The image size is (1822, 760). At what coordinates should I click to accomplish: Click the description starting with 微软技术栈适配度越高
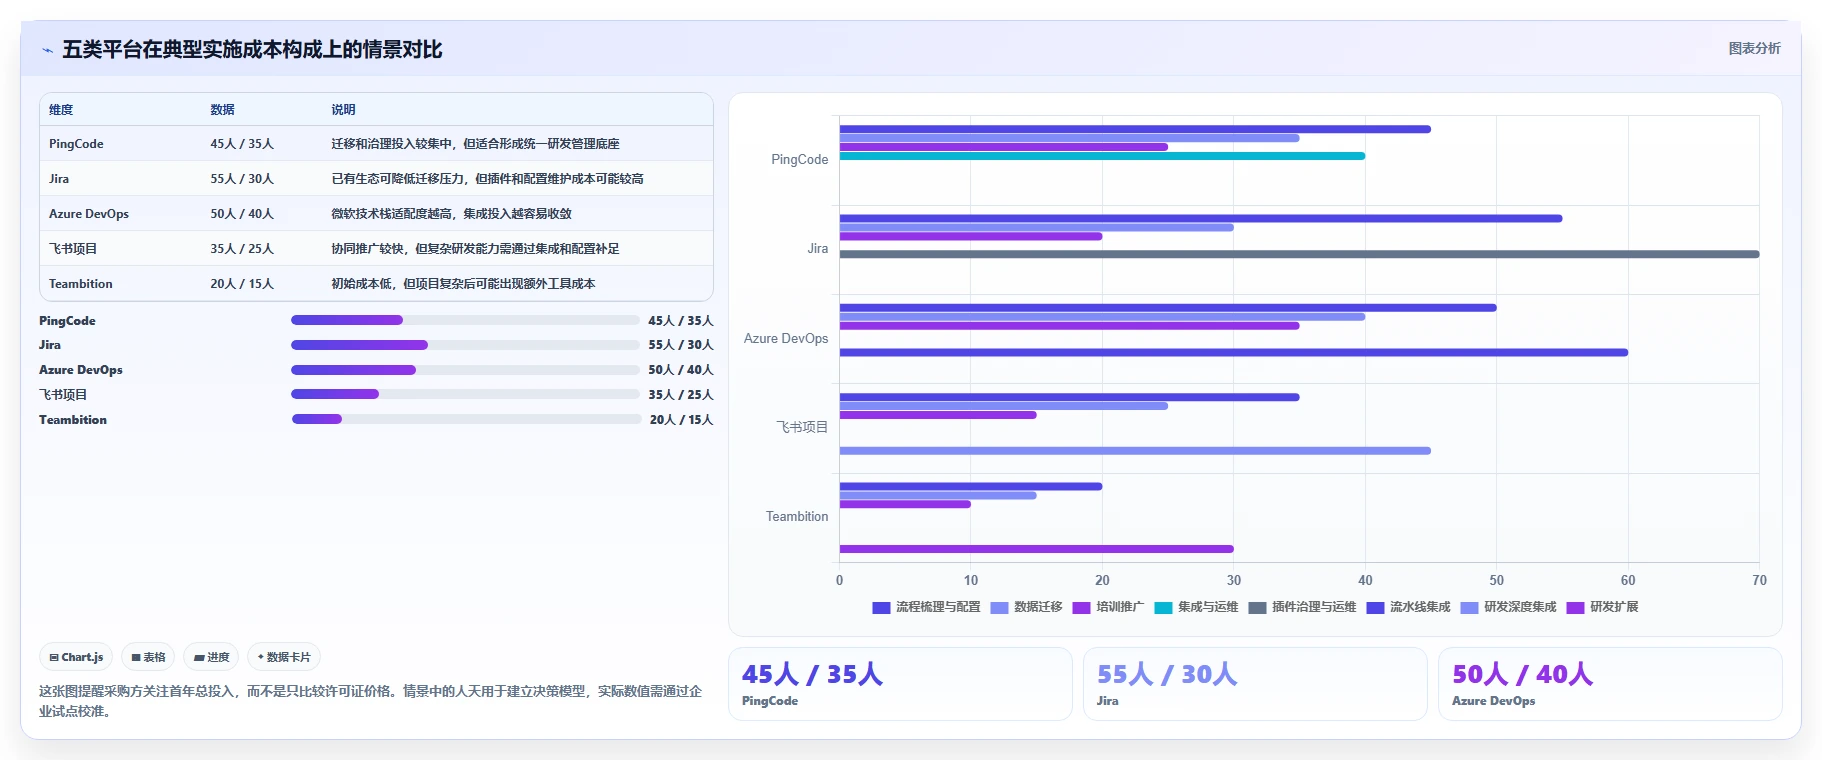451,214
